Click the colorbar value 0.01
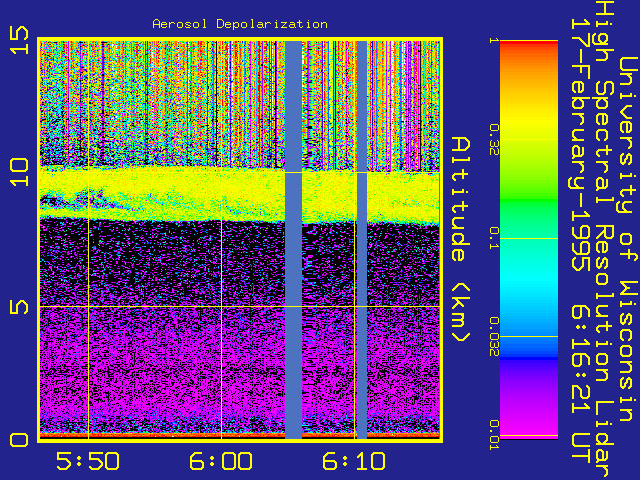Screen dimensions: 640x480 [x=494, y=435]
